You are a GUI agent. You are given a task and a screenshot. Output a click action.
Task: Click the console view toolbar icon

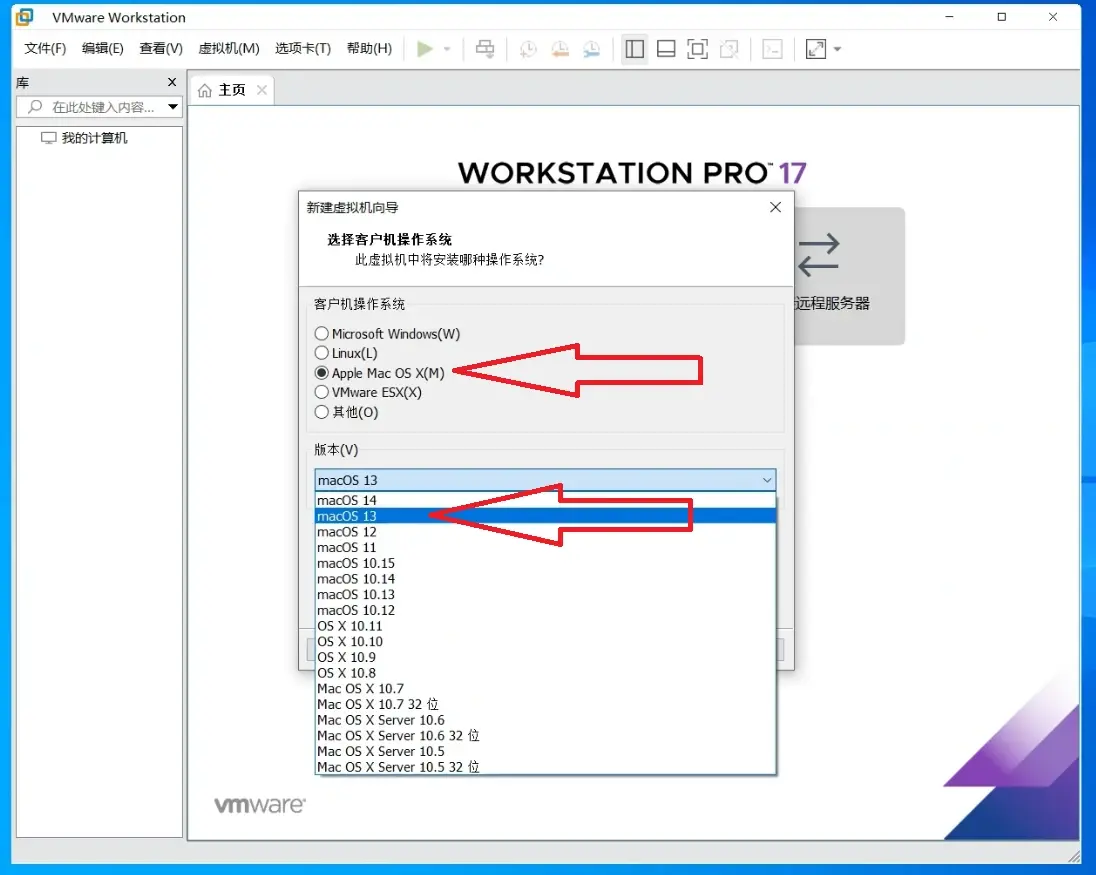pos(772,49)
